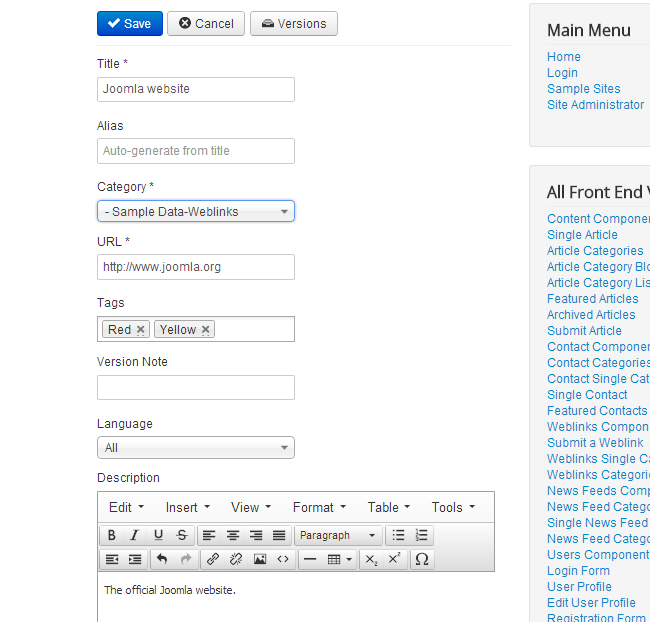
Task: Open the Paragraph format dropdown
Action: coord(338,535)
